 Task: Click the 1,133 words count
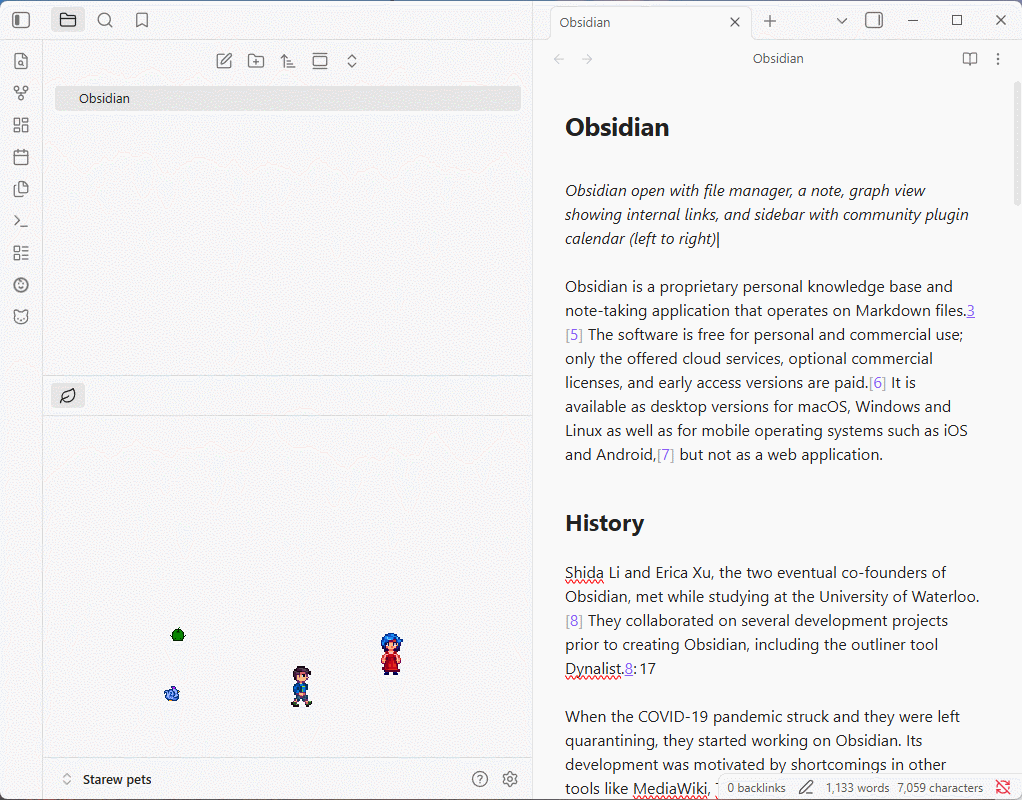point(857,788)
